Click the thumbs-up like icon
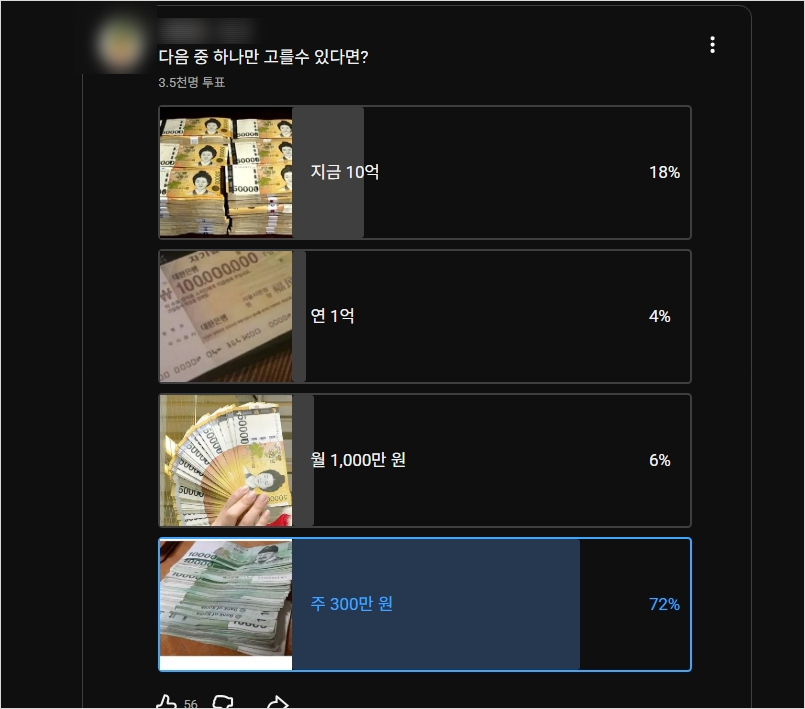 [x=166, y=702]
